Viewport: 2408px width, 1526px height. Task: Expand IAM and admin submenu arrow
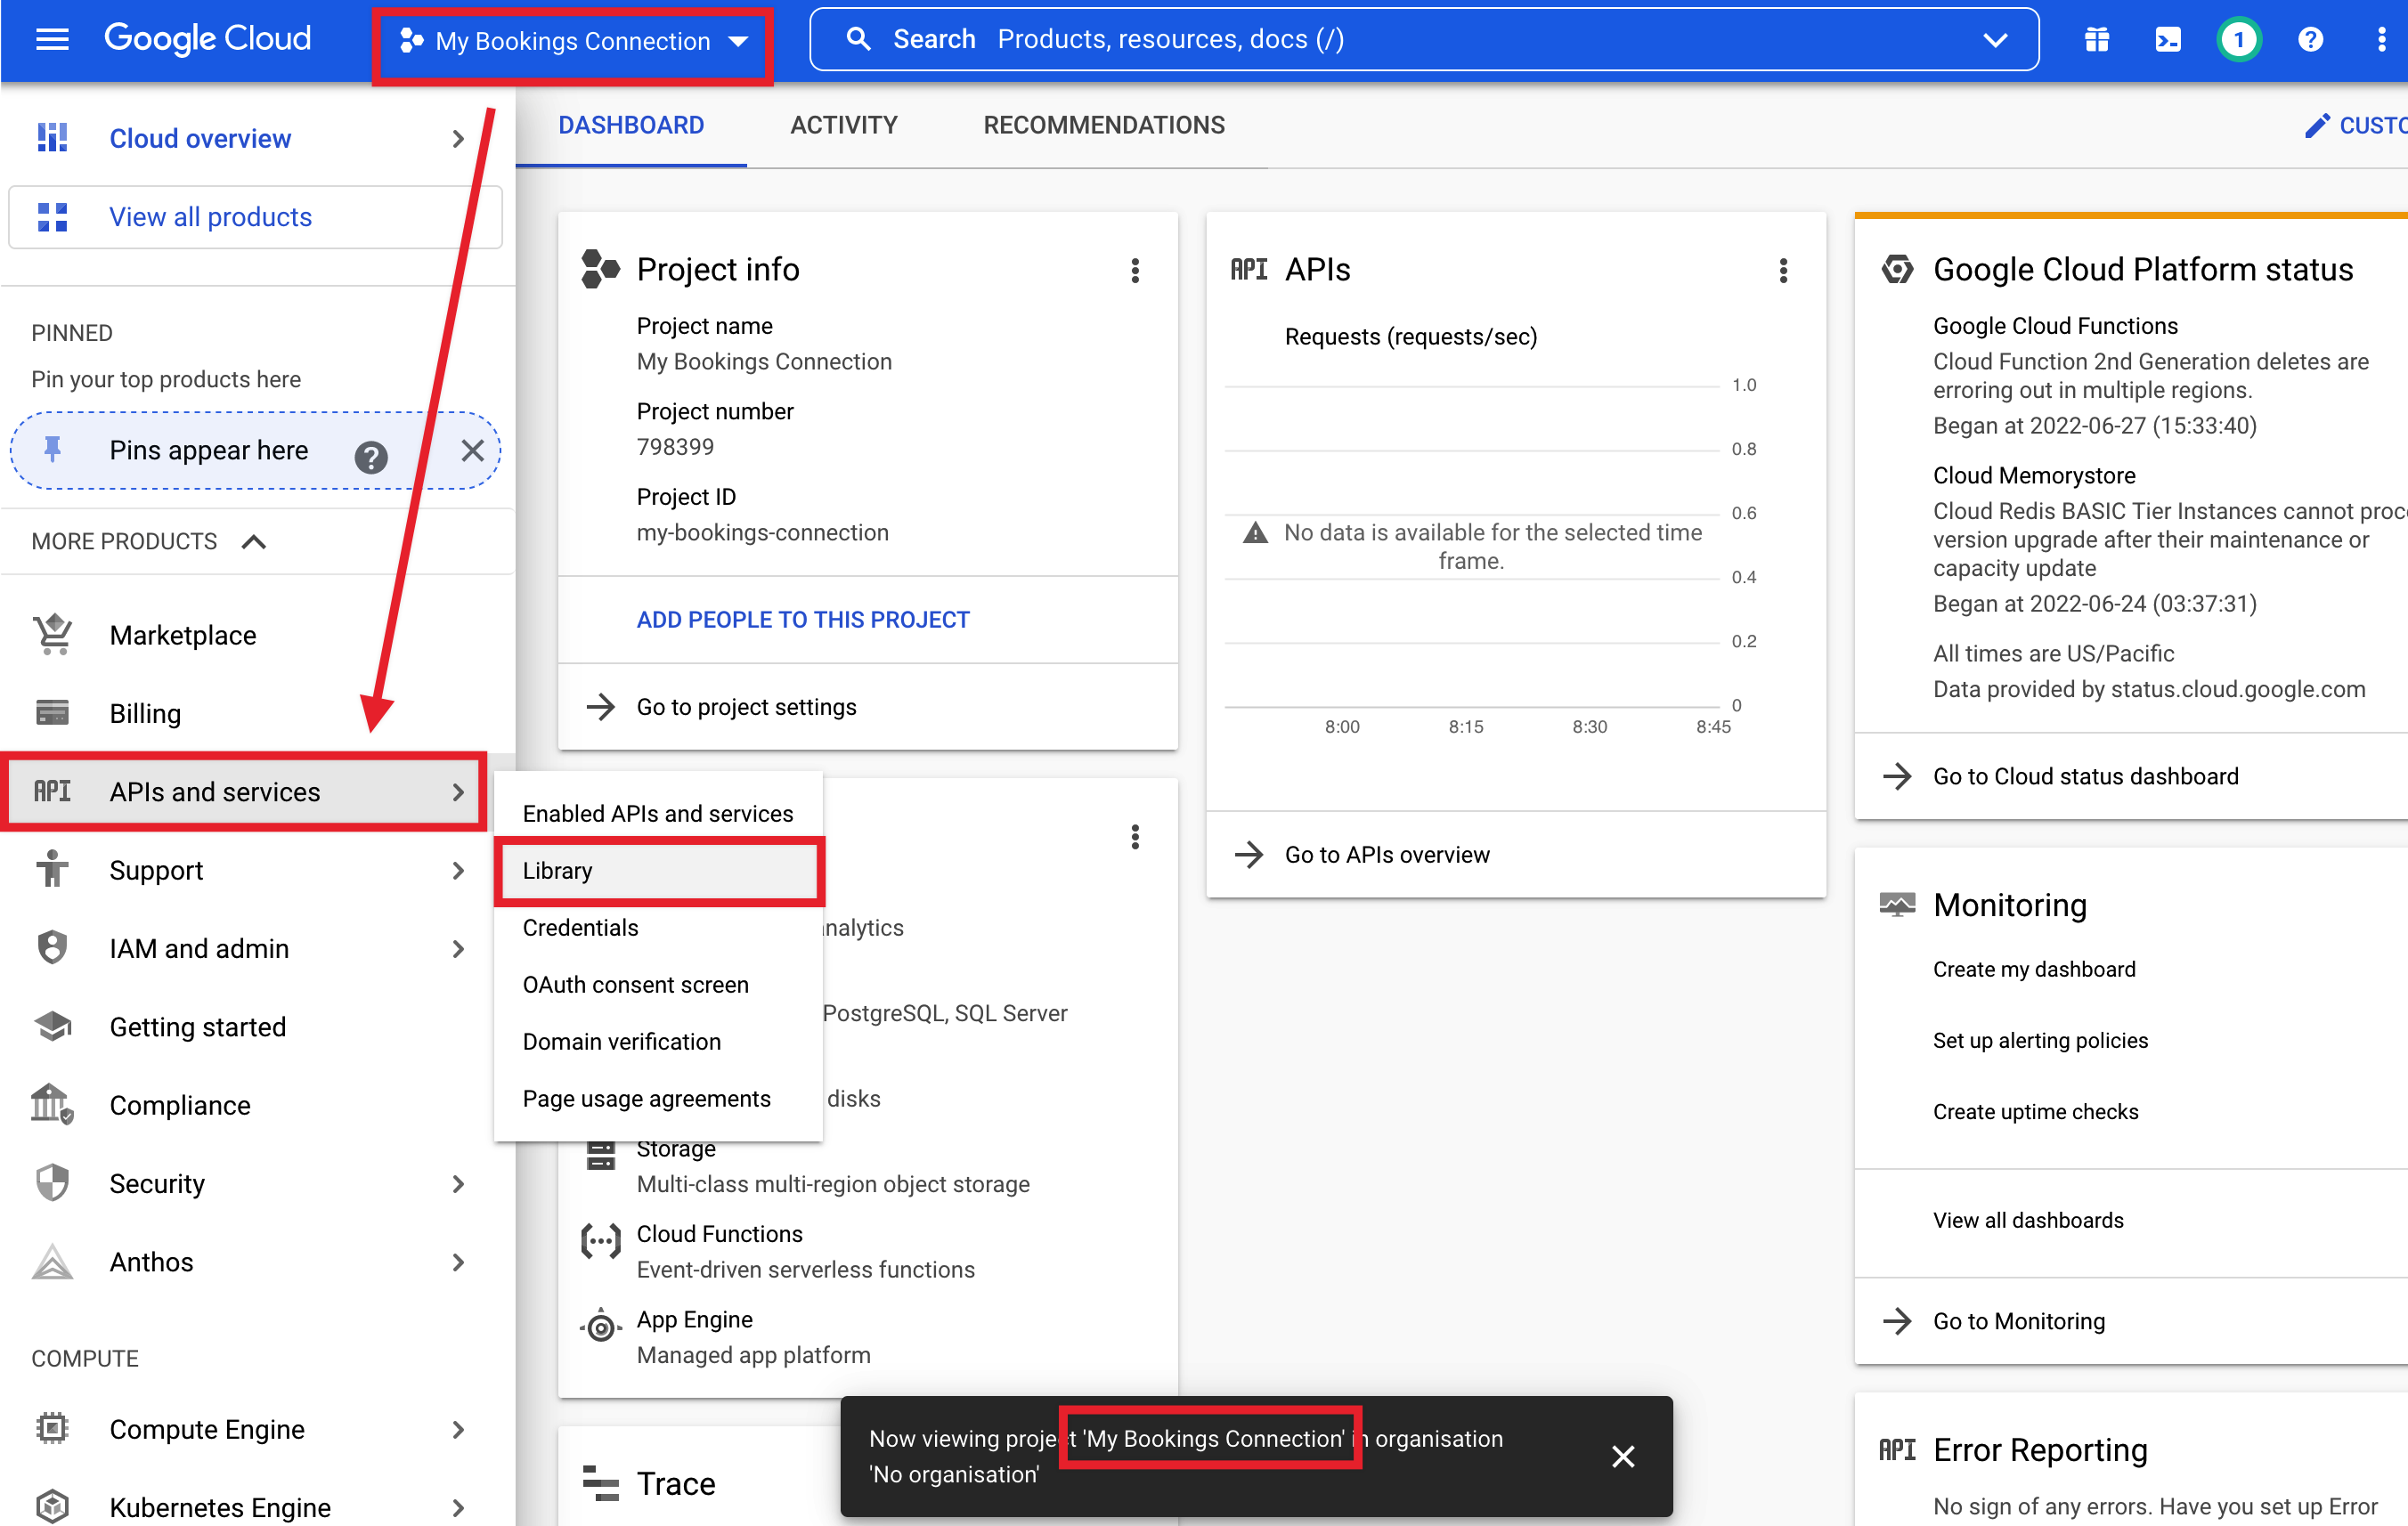458,948
